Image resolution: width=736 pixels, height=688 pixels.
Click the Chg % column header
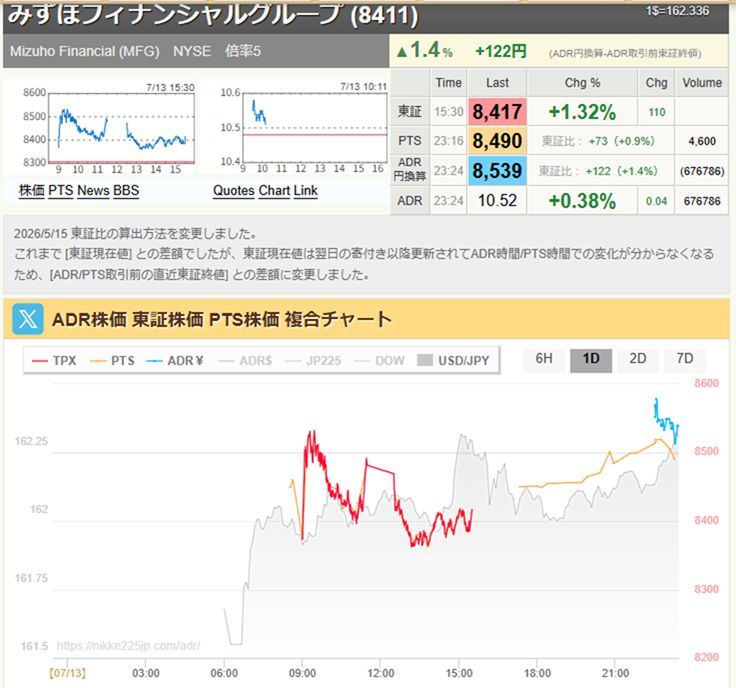point(582,83)
